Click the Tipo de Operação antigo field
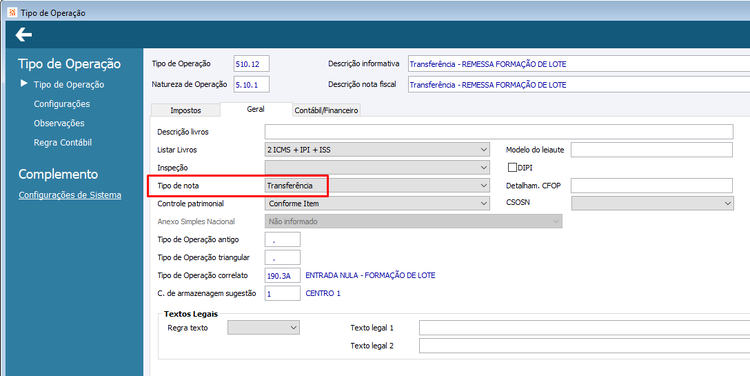The image size is (750, 376). (283, 240)
